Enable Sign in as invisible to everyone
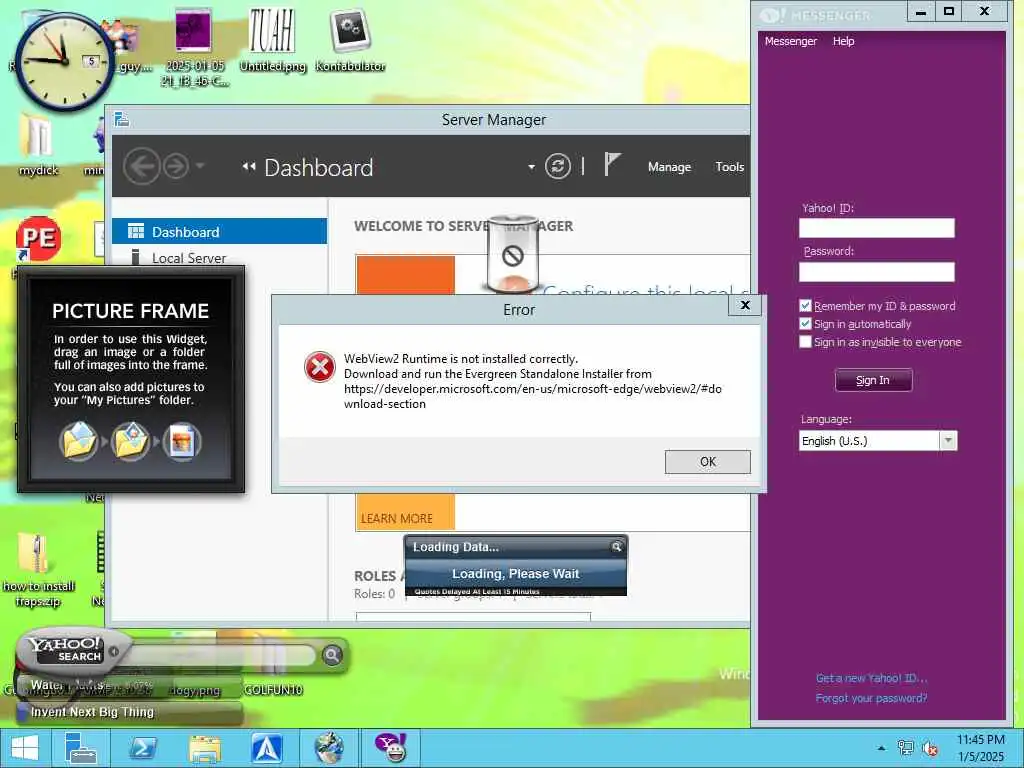The width and height of the screenshot is (1024, 768). (805, 342)
